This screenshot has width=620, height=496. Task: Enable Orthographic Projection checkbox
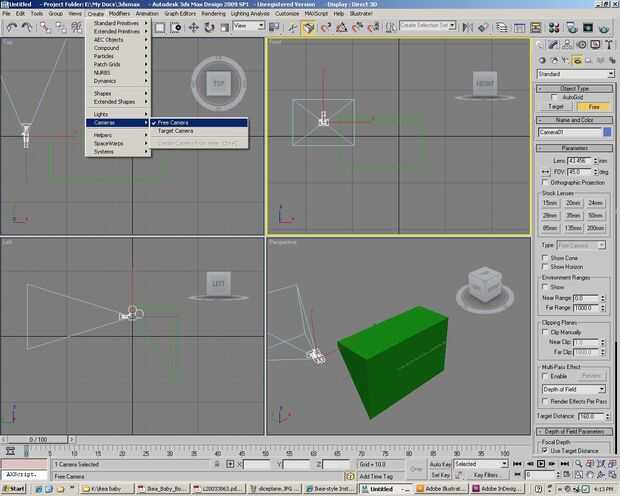[x=545, y=182]
